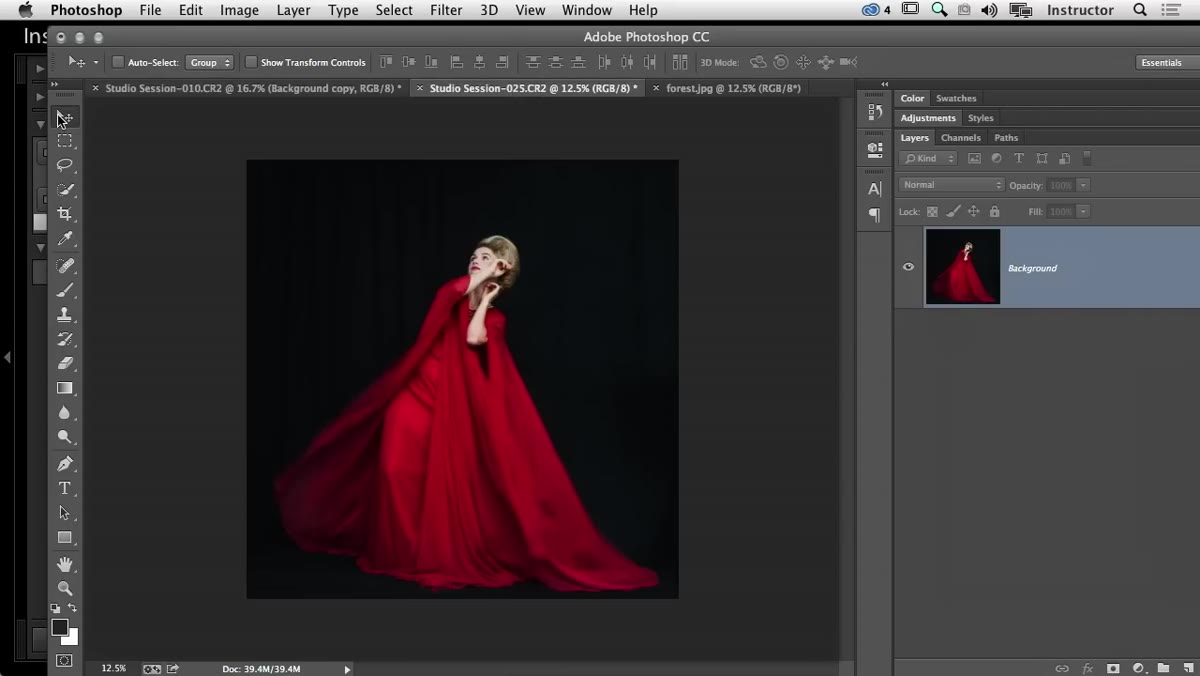Toggle pixel layer filter
Image resolution: width=1200 pixels, height=676 pixels.
pyautogui.click(x=974, y=158)
